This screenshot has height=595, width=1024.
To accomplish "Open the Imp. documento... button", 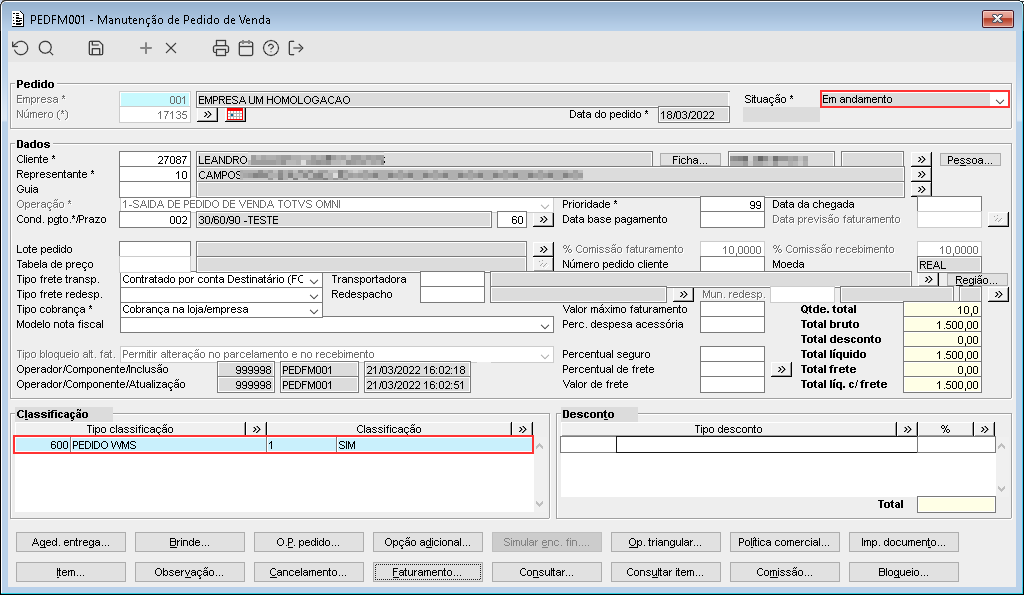I will point(903,542).
